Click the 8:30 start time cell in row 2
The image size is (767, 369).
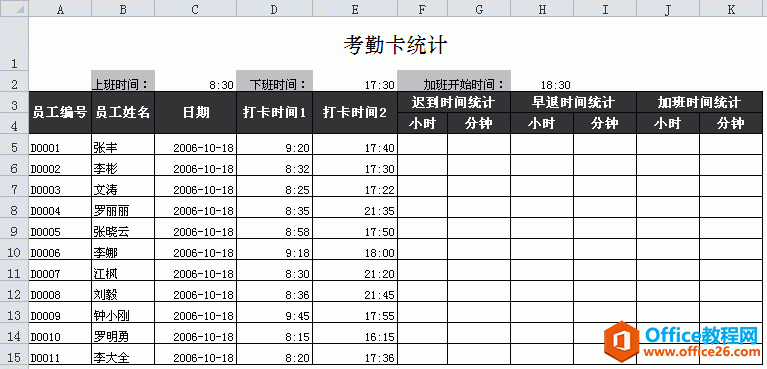pos(195,81)
